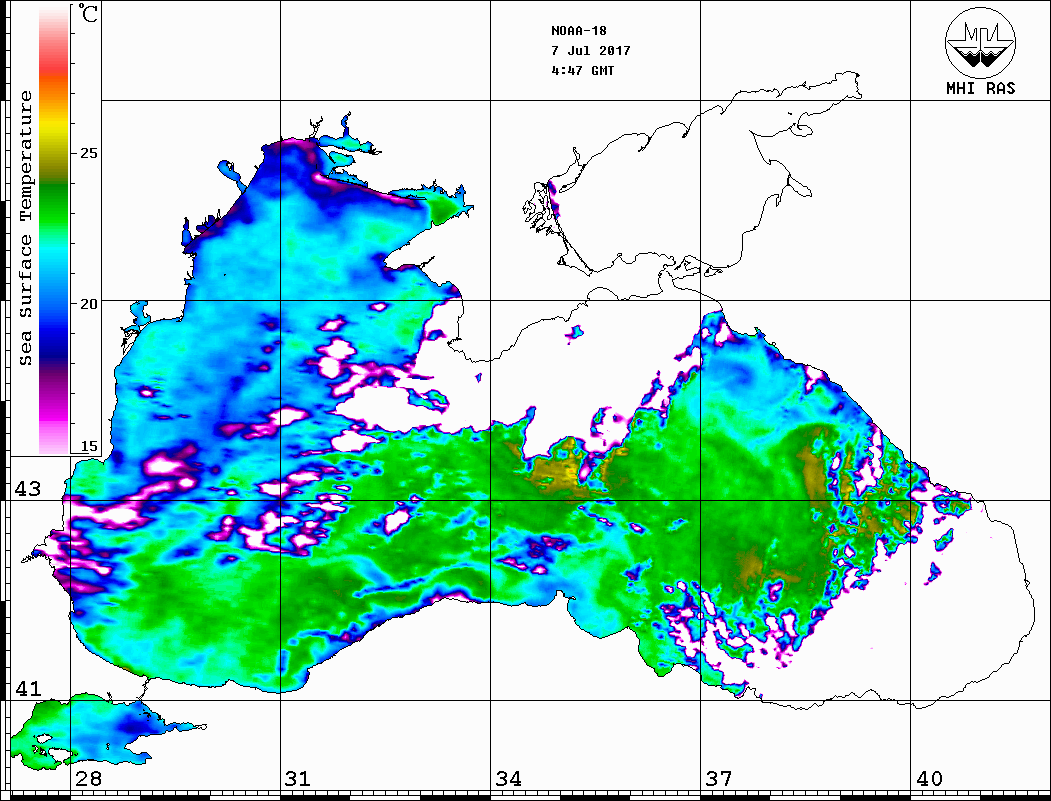Click the 'Sea Surface Temperature' vertical label
Screen dimensions: 1051x801
25,228
